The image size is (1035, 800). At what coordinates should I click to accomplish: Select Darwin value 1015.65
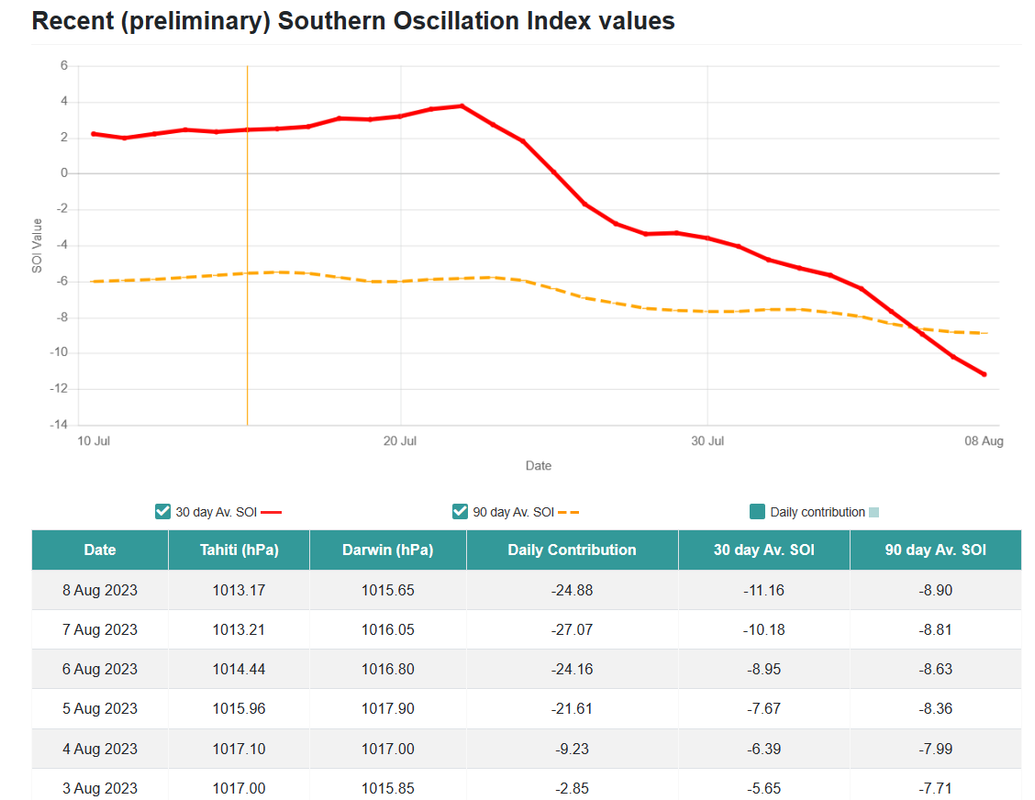point(387,590)
